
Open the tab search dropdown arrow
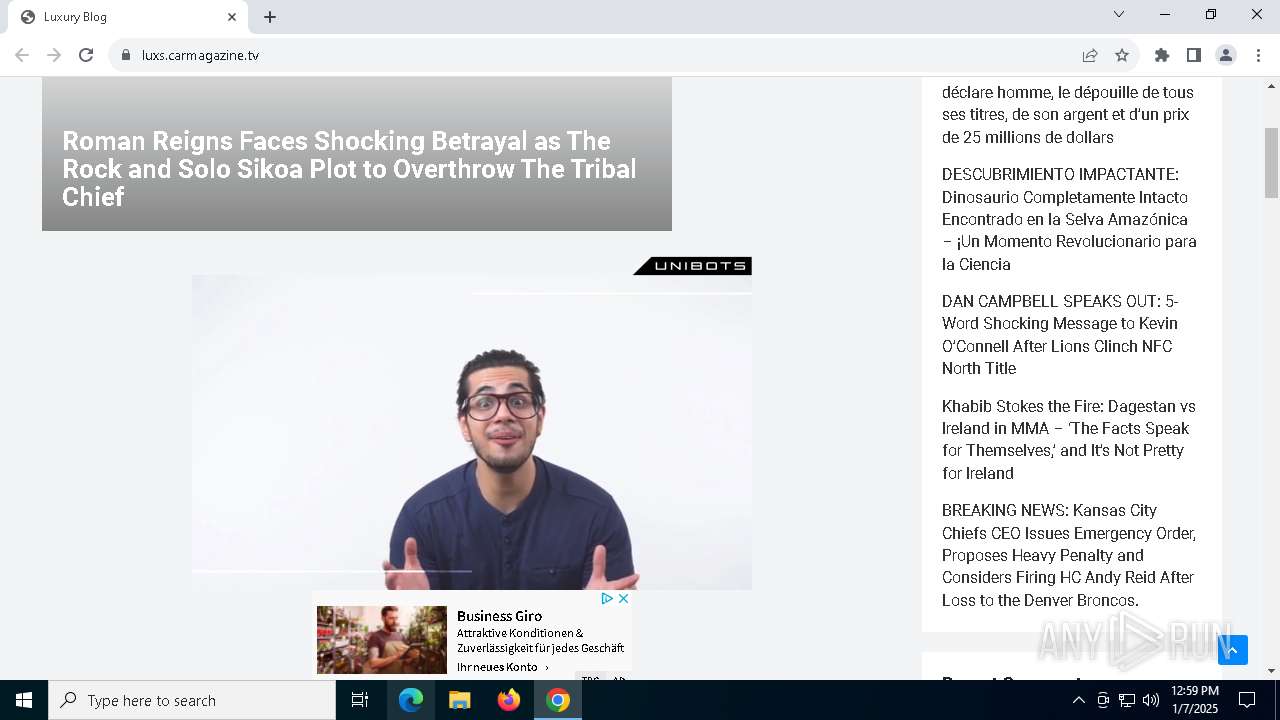pyautogui.click(x=1119, y=14)
